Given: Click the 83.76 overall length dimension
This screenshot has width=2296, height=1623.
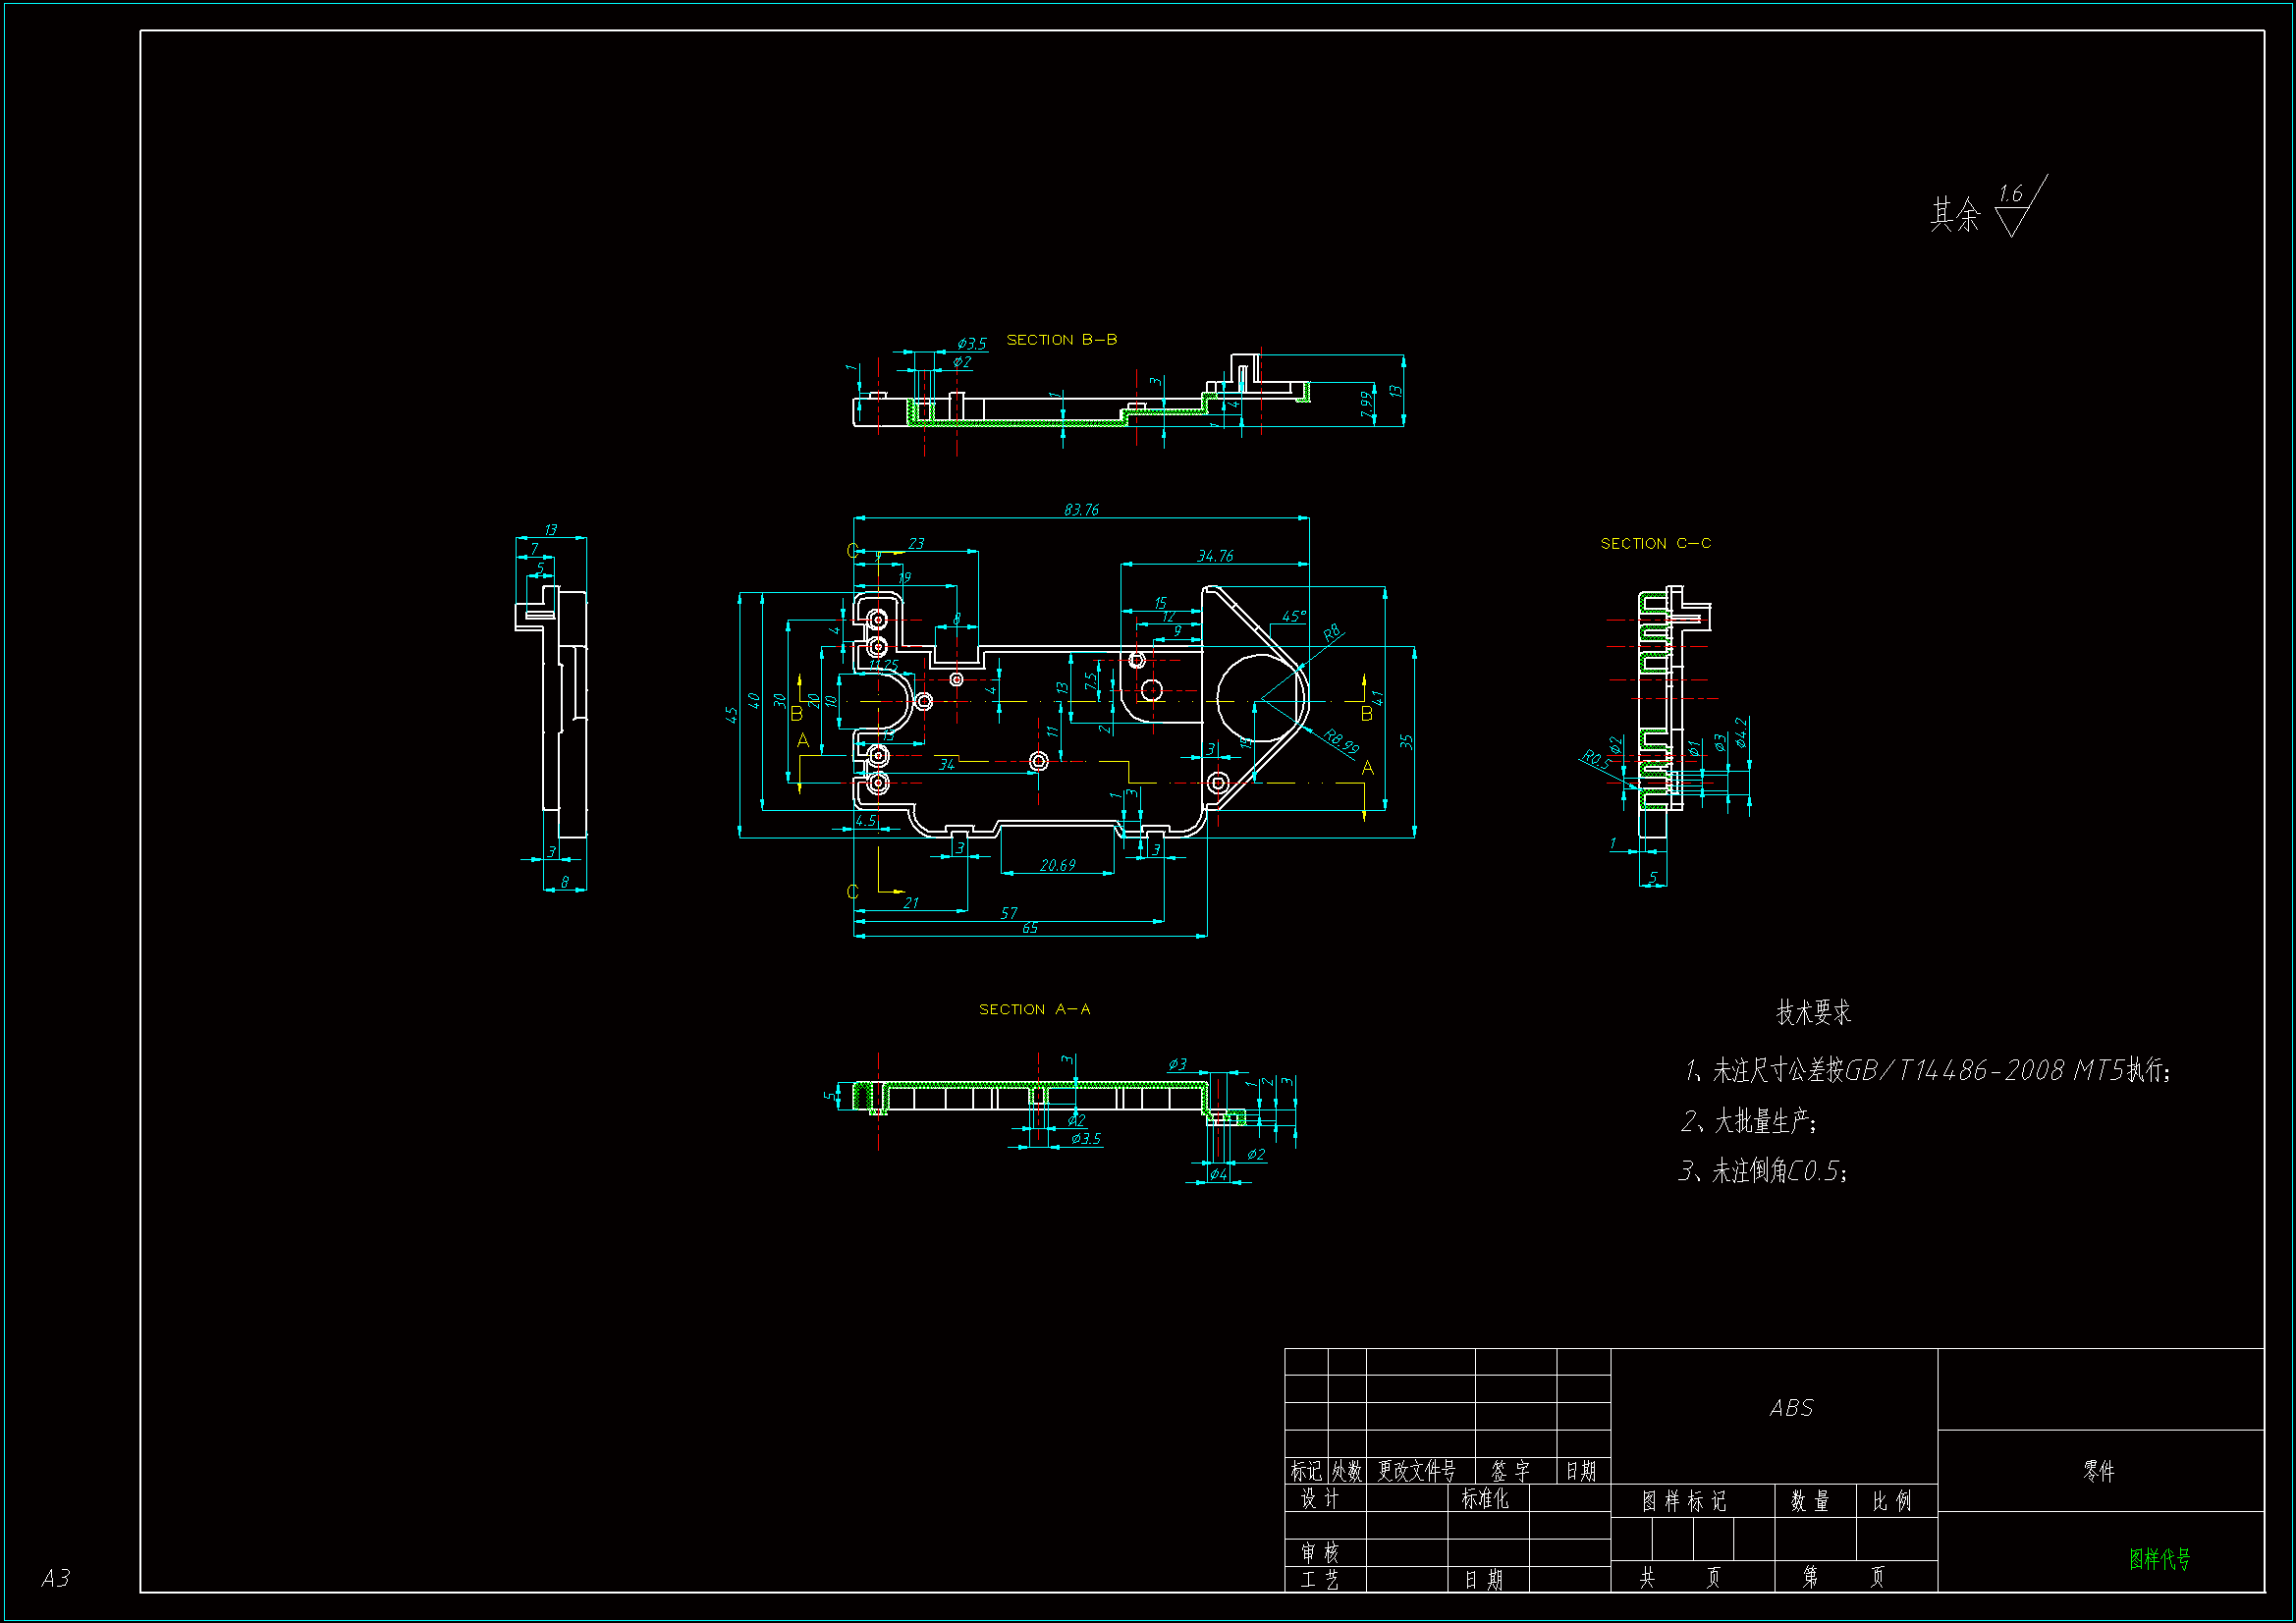Looking at the screenshot, I should click(x=1081, y=510).
